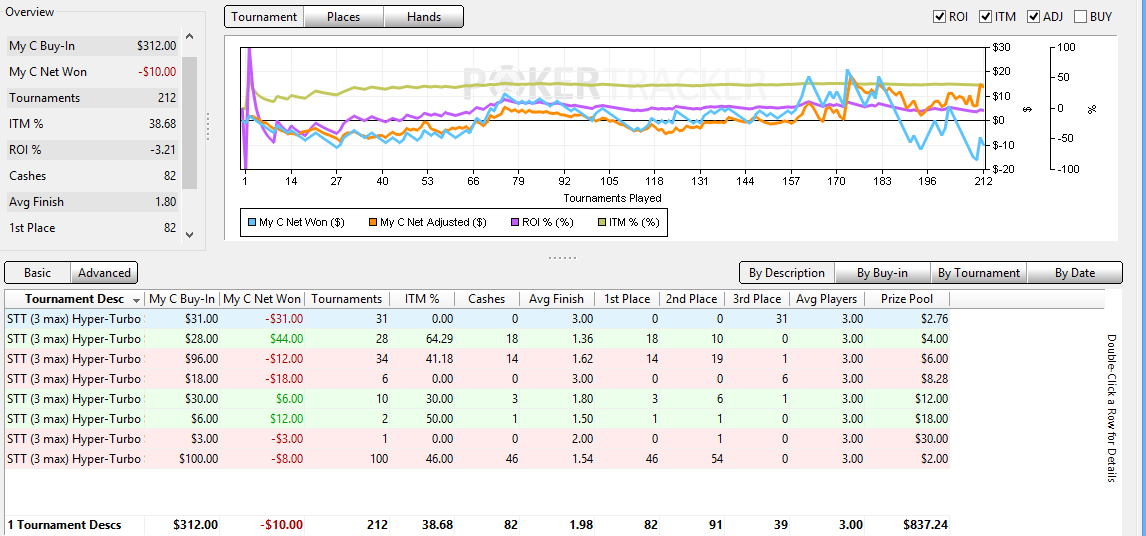Show report By Date

[x=1074, y=273]
